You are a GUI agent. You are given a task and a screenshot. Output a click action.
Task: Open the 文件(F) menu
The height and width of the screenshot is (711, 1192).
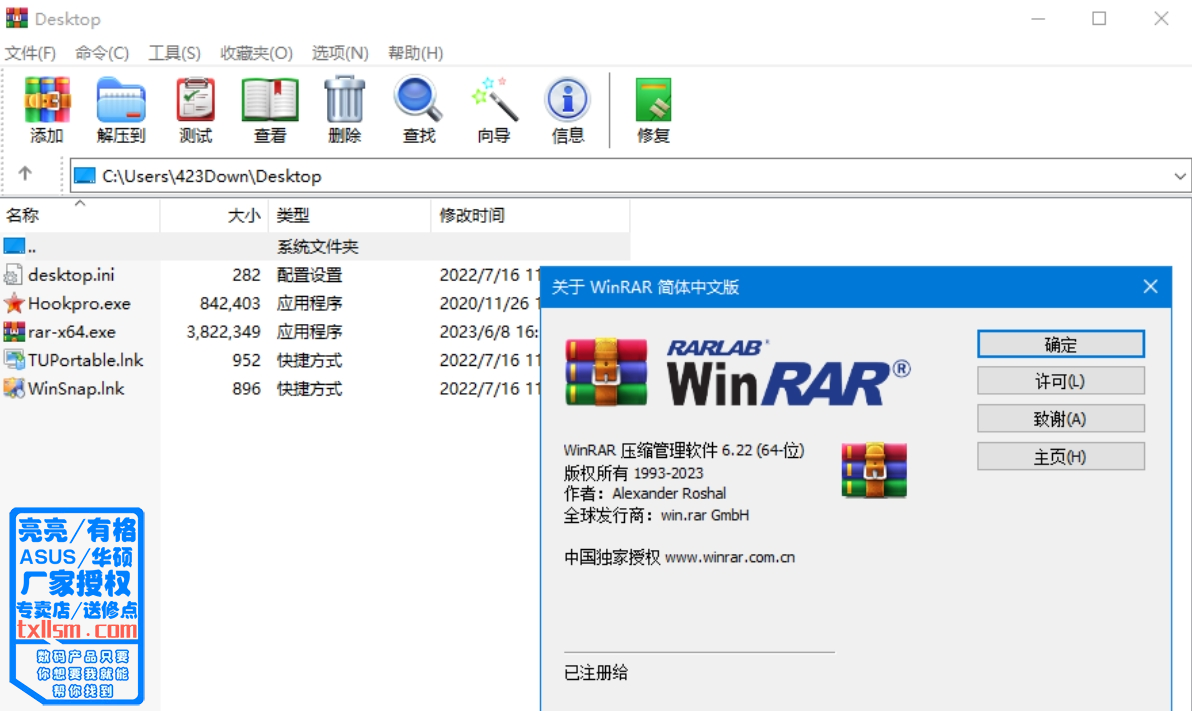point(30,53)
